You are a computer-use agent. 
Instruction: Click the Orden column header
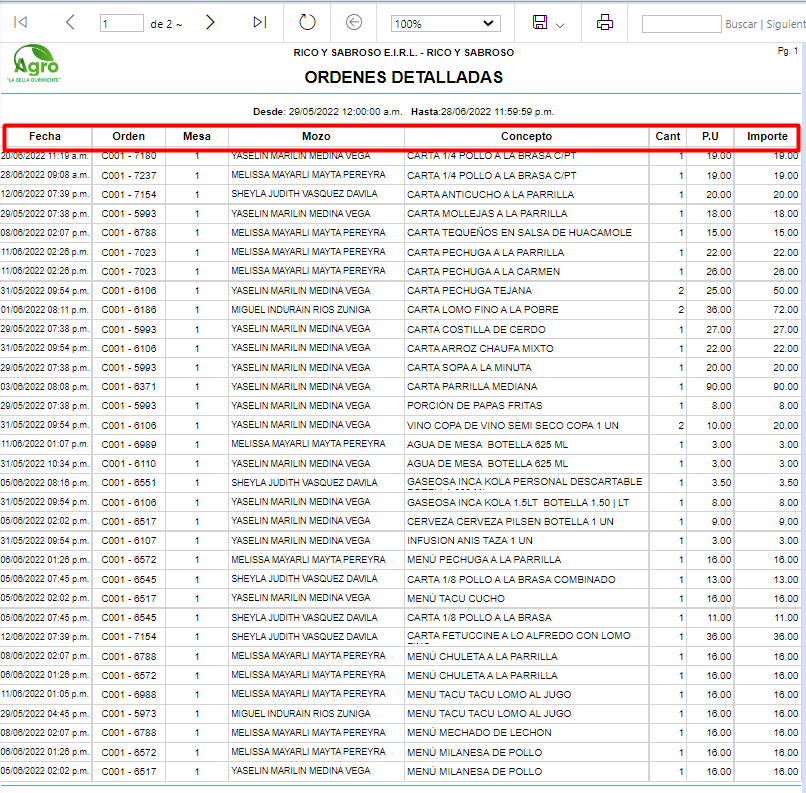pyautogui.click(x=129, y=136)
